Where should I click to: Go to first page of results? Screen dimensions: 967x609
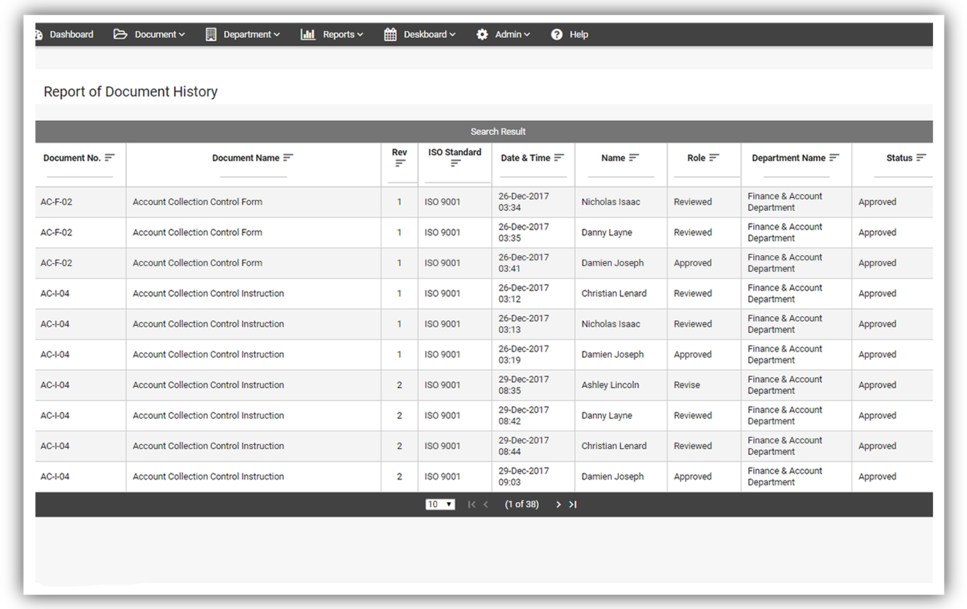coord(472,504)
